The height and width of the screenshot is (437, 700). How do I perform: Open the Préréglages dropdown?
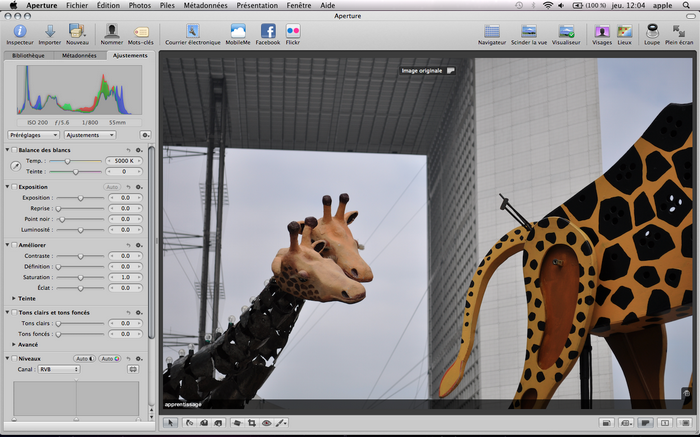pyautogui.click(x=33, y=135)
